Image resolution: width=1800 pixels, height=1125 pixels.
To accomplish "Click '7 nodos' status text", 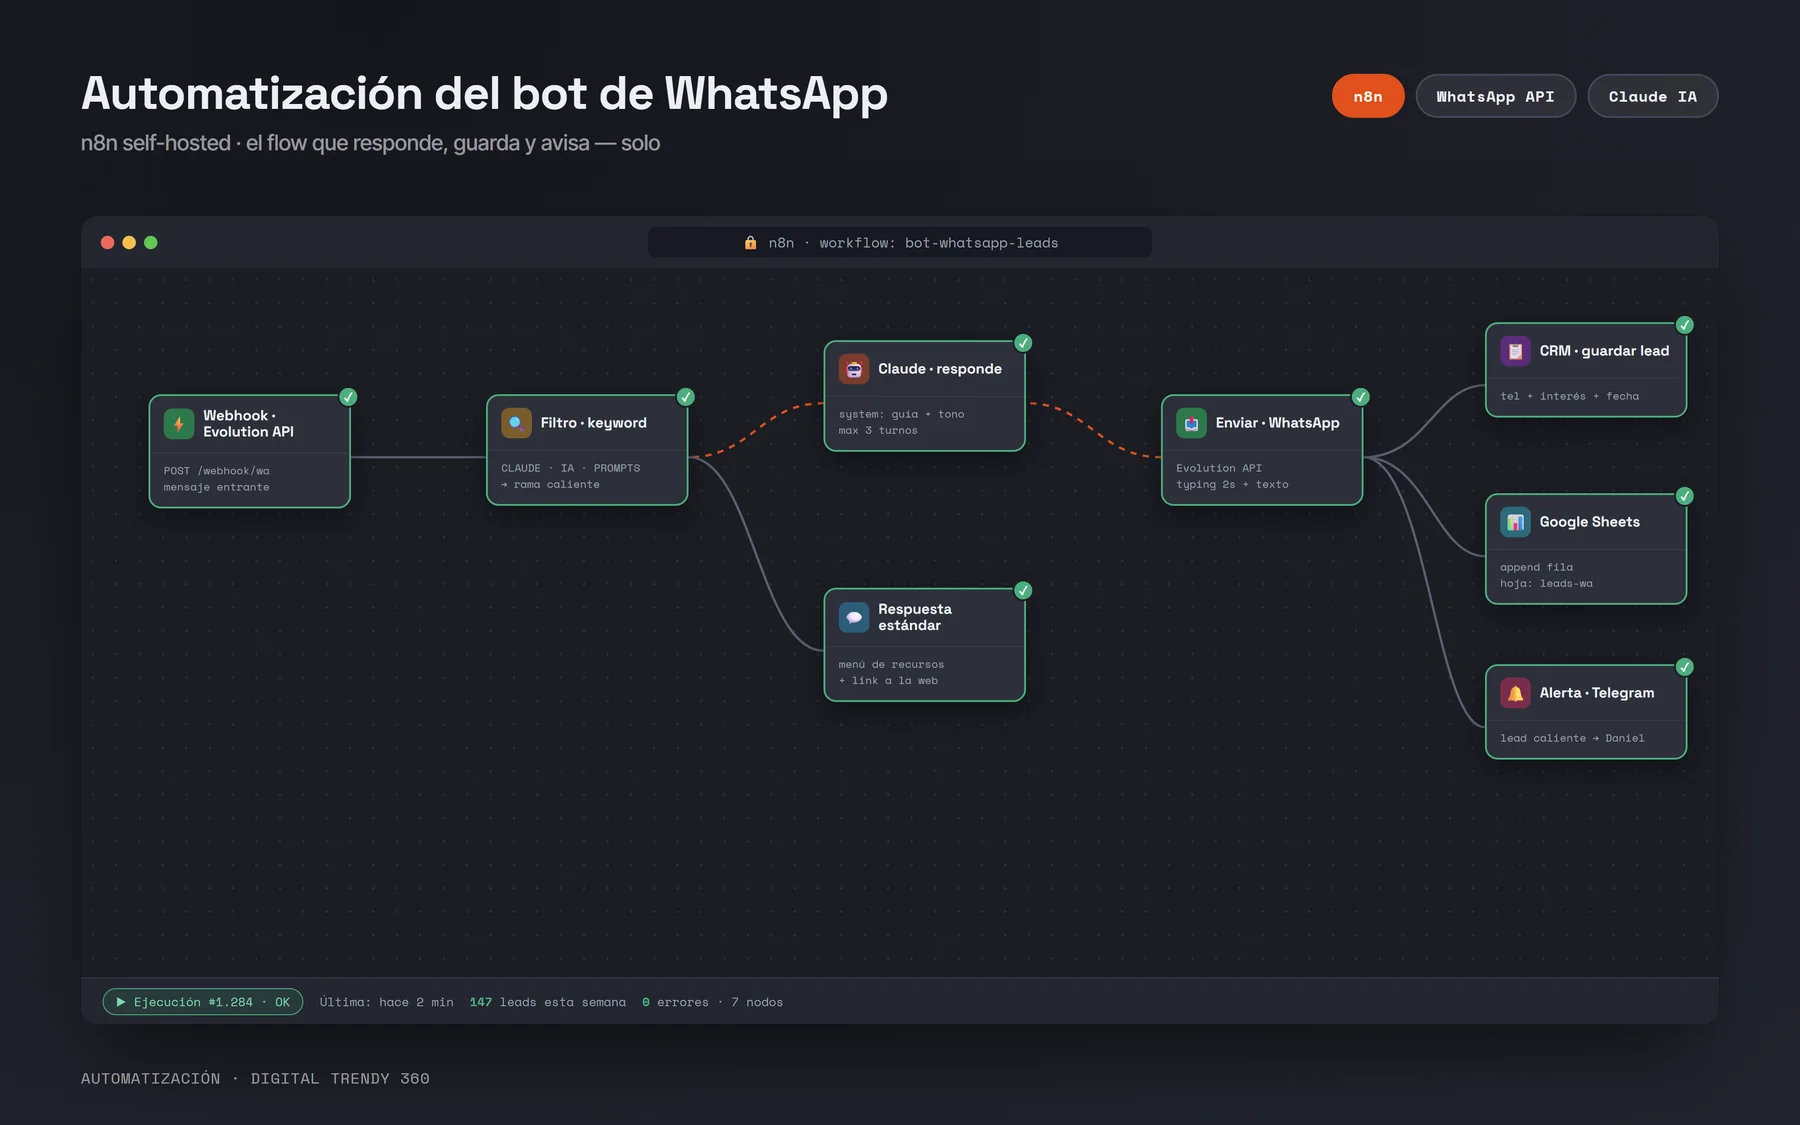I will click(757, 1002).
